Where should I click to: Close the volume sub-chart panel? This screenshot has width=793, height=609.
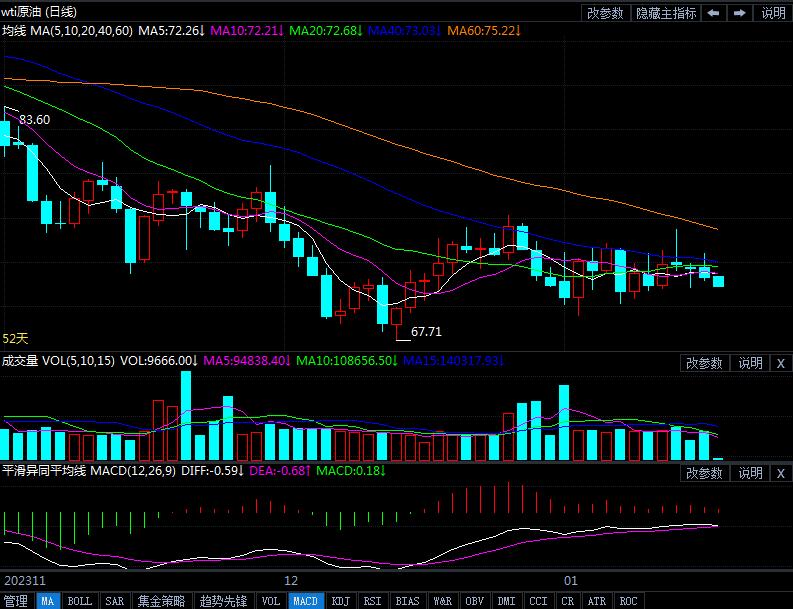[780, 363]
